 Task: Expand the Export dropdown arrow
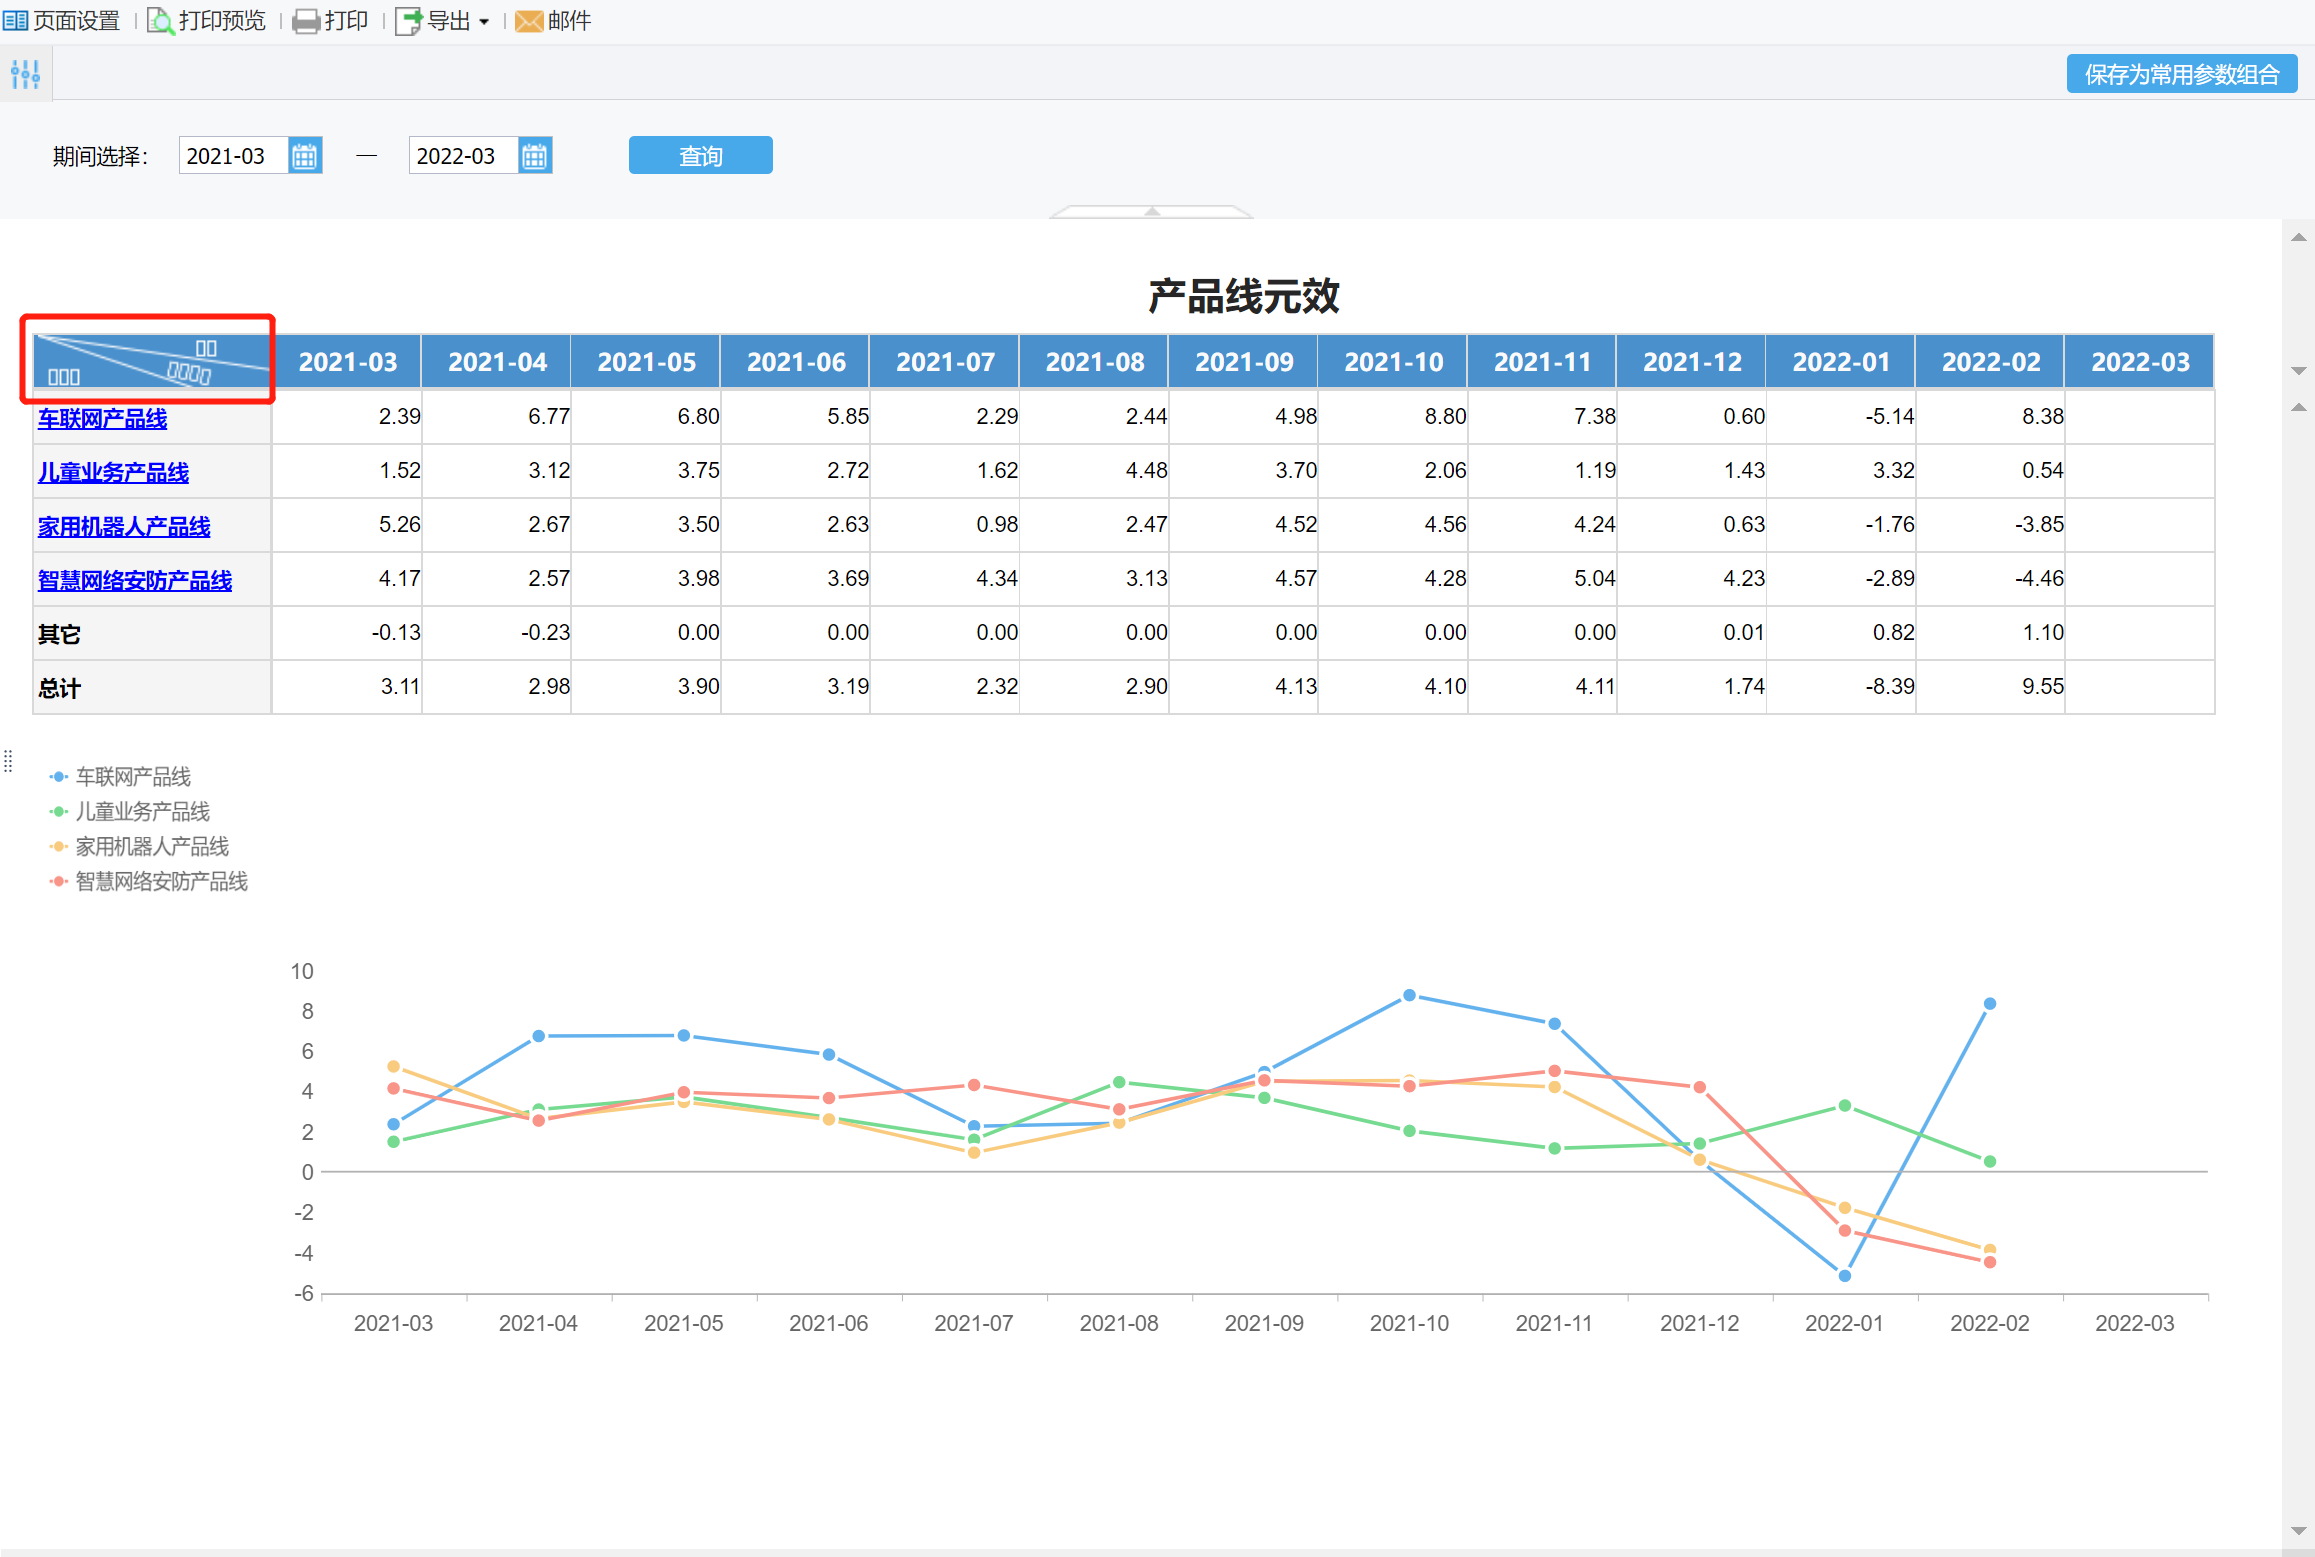(484, 22)
